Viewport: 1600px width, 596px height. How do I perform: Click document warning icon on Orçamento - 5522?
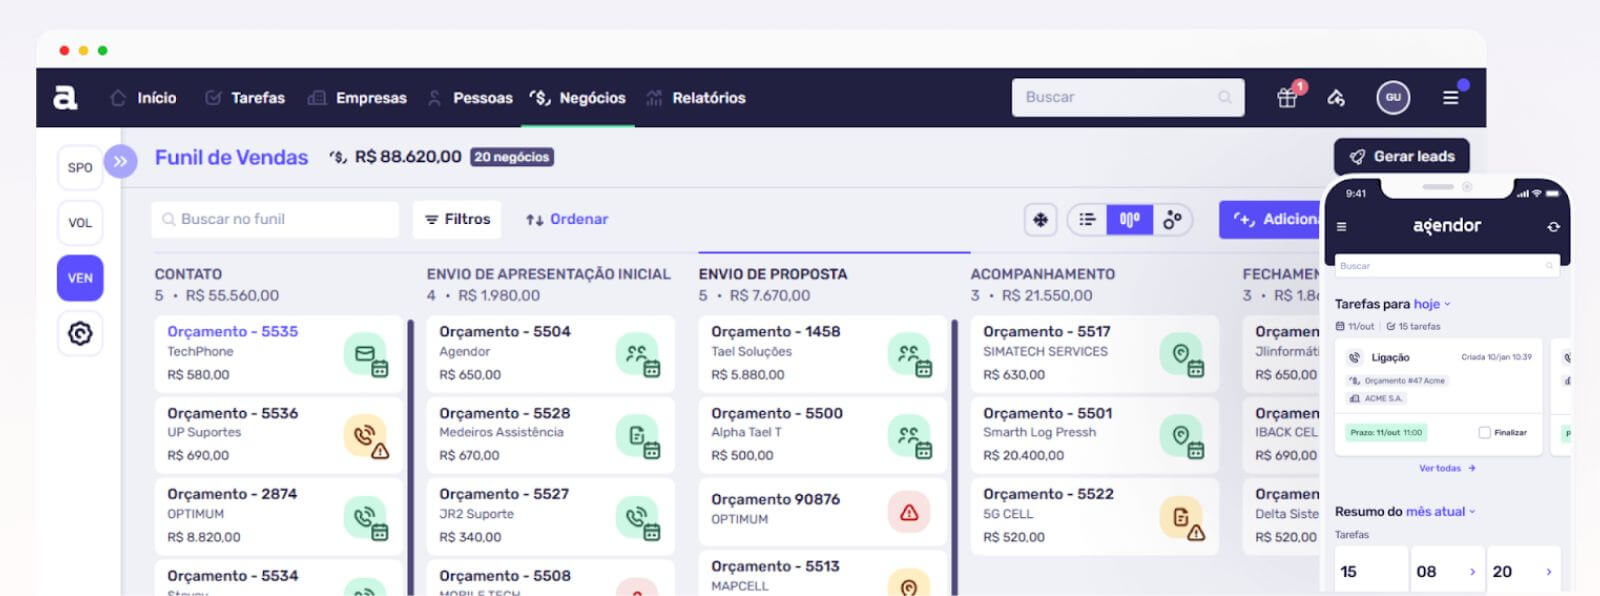(1182, 518)
